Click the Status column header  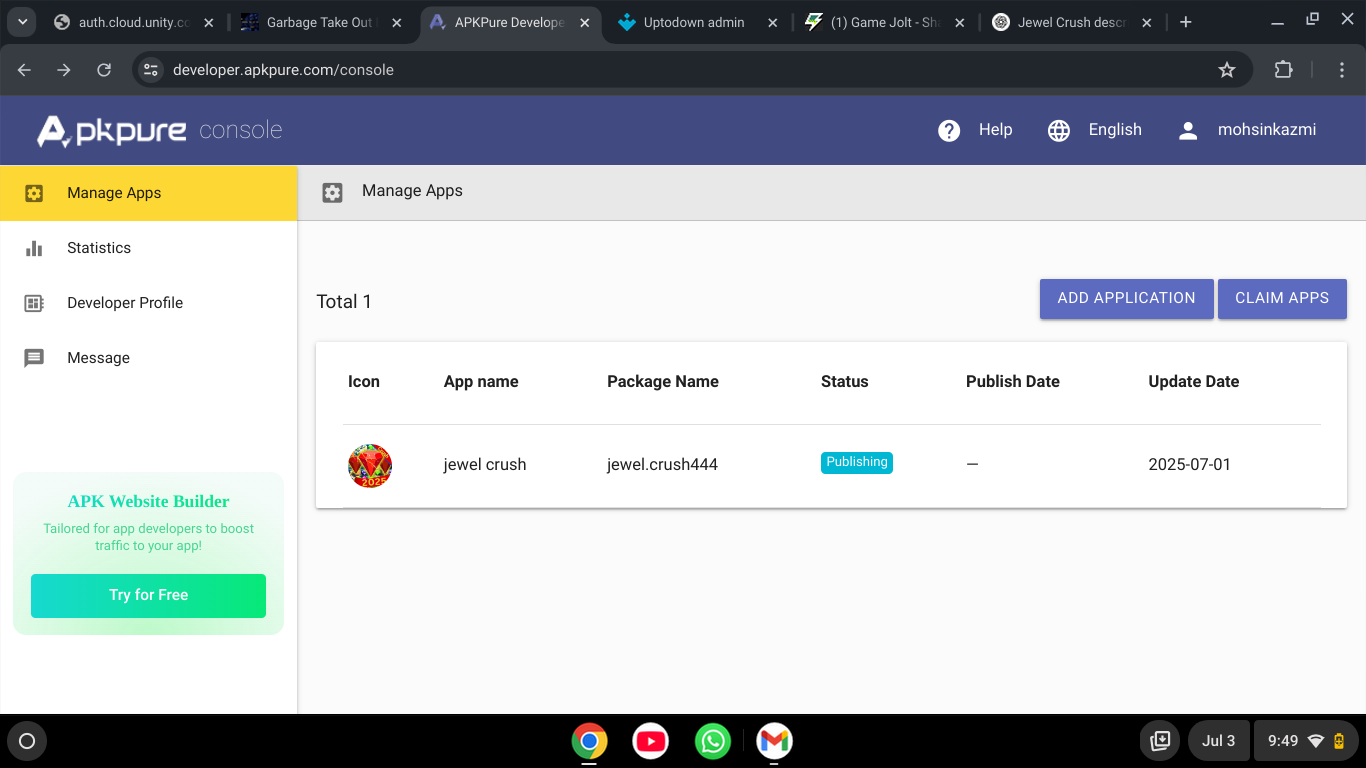[x=845, y=382]
